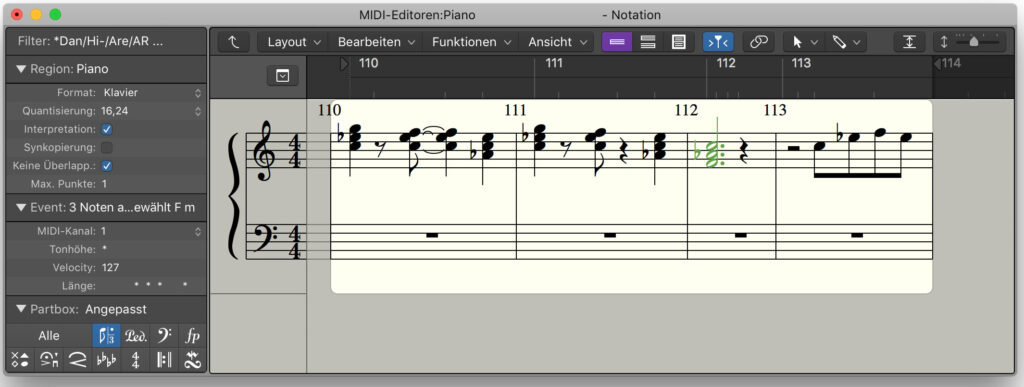Click bar 110 in the ruler
Viewport: 1024px width, 387px height.
(368, 63)
